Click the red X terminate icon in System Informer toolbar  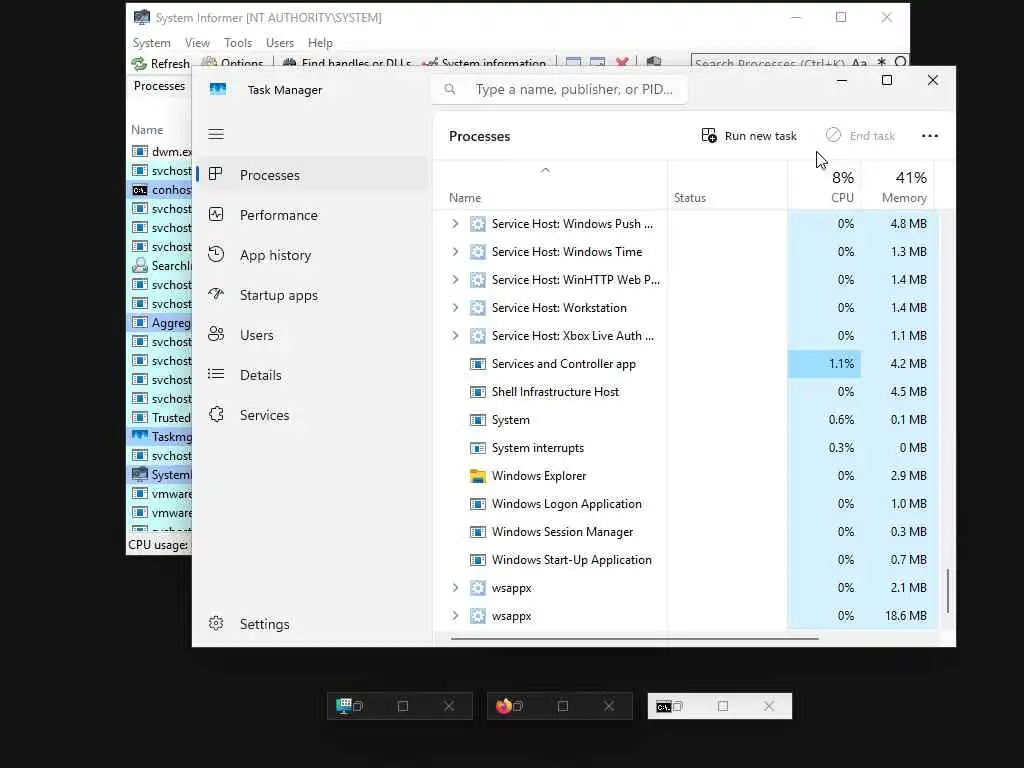pyautogui.click(x=622, y=62)
